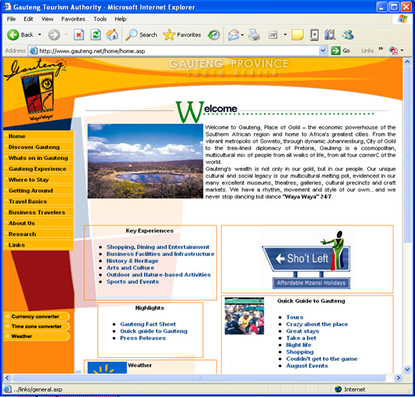Viewport: 415px width, 397px height.
Task: Click the Search magnifier button
Action: [x=141, y=35]
